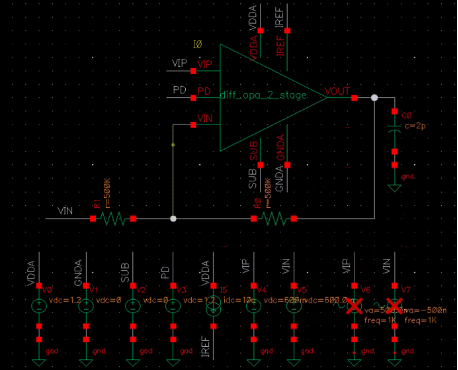Screen dimensions: 458x370
Task: Click the VIP input pin square
Action: 193,71
